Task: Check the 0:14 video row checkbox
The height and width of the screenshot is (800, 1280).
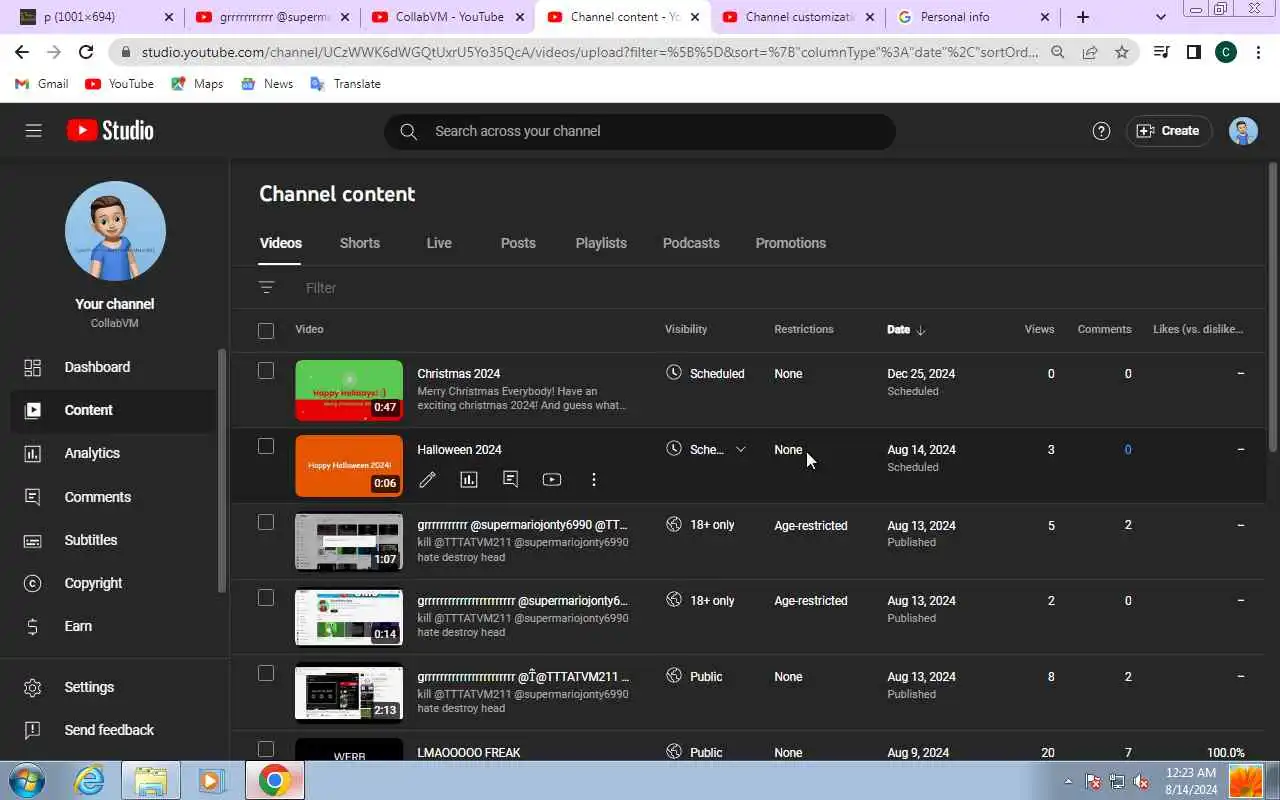Action: click(x=266, y=598)
